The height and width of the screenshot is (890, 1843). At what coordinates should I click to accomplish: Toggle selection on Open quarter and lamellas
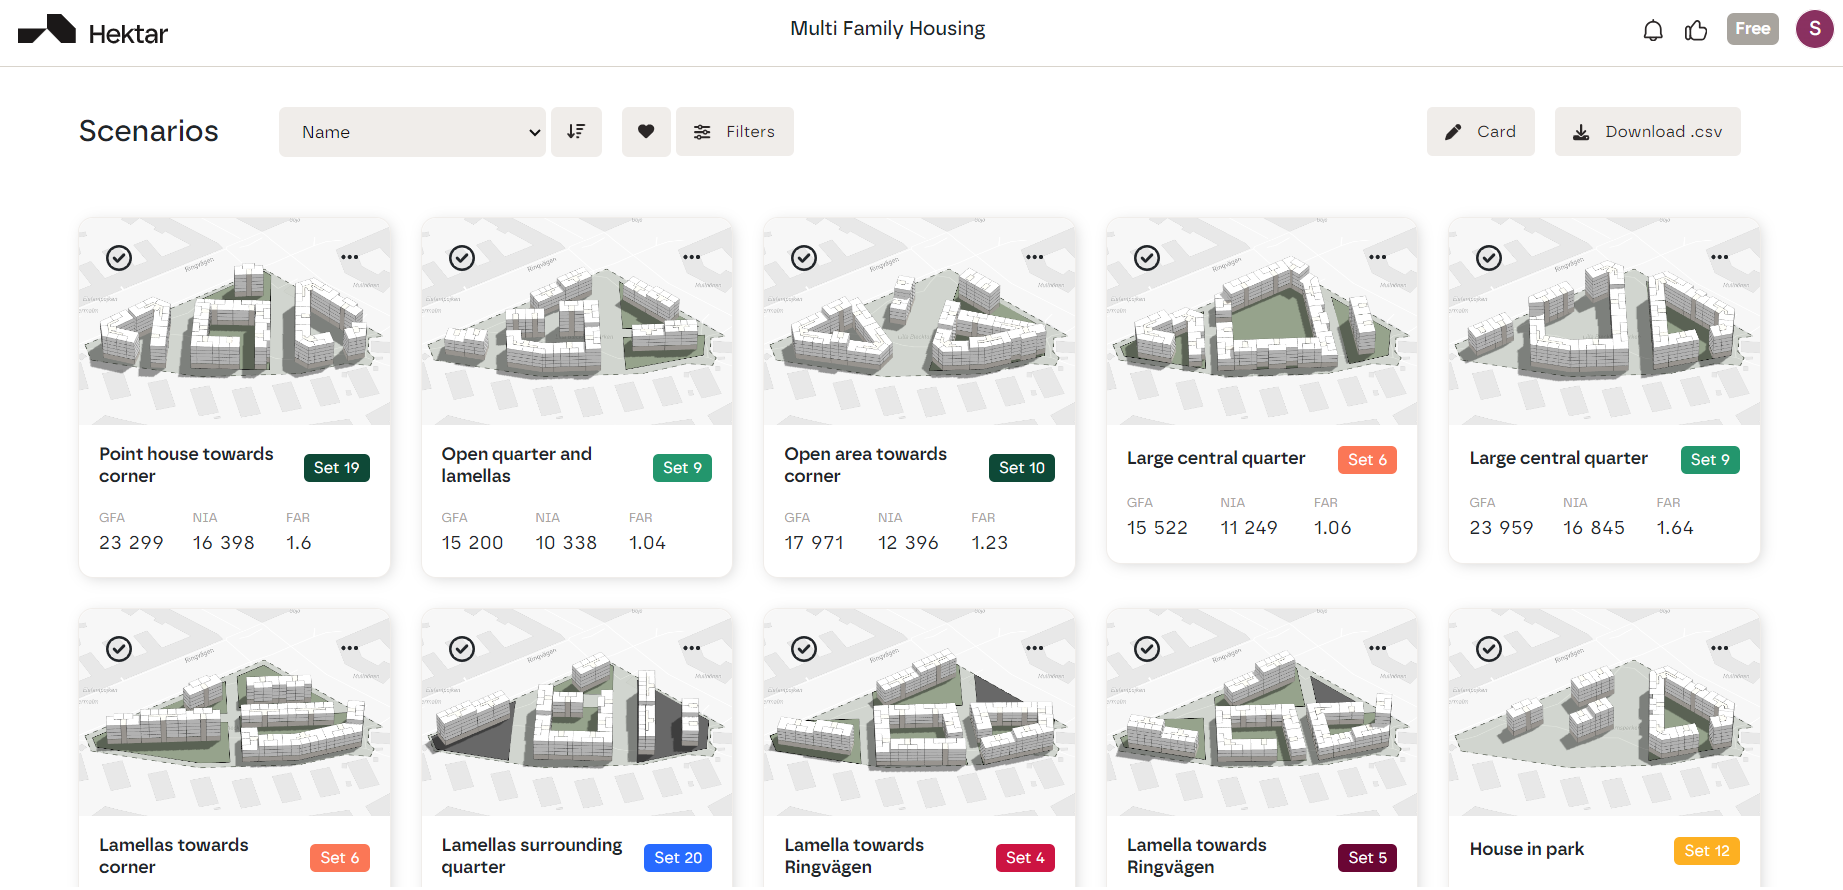point(462,258)
